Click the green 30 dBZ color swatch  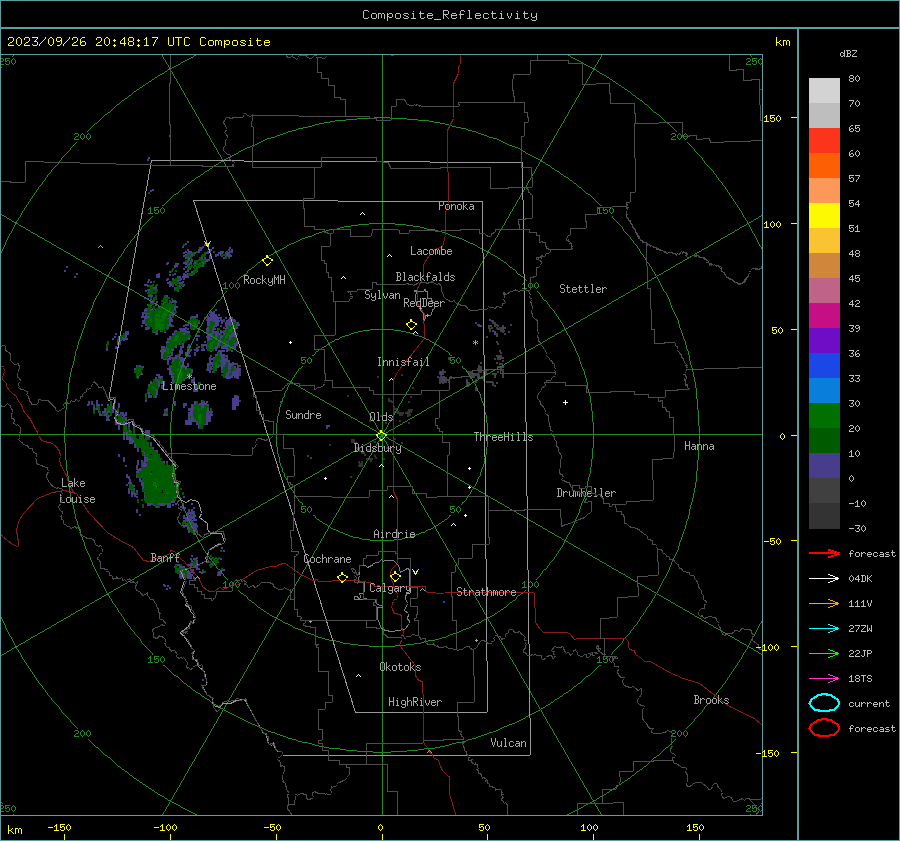[824, 415]
